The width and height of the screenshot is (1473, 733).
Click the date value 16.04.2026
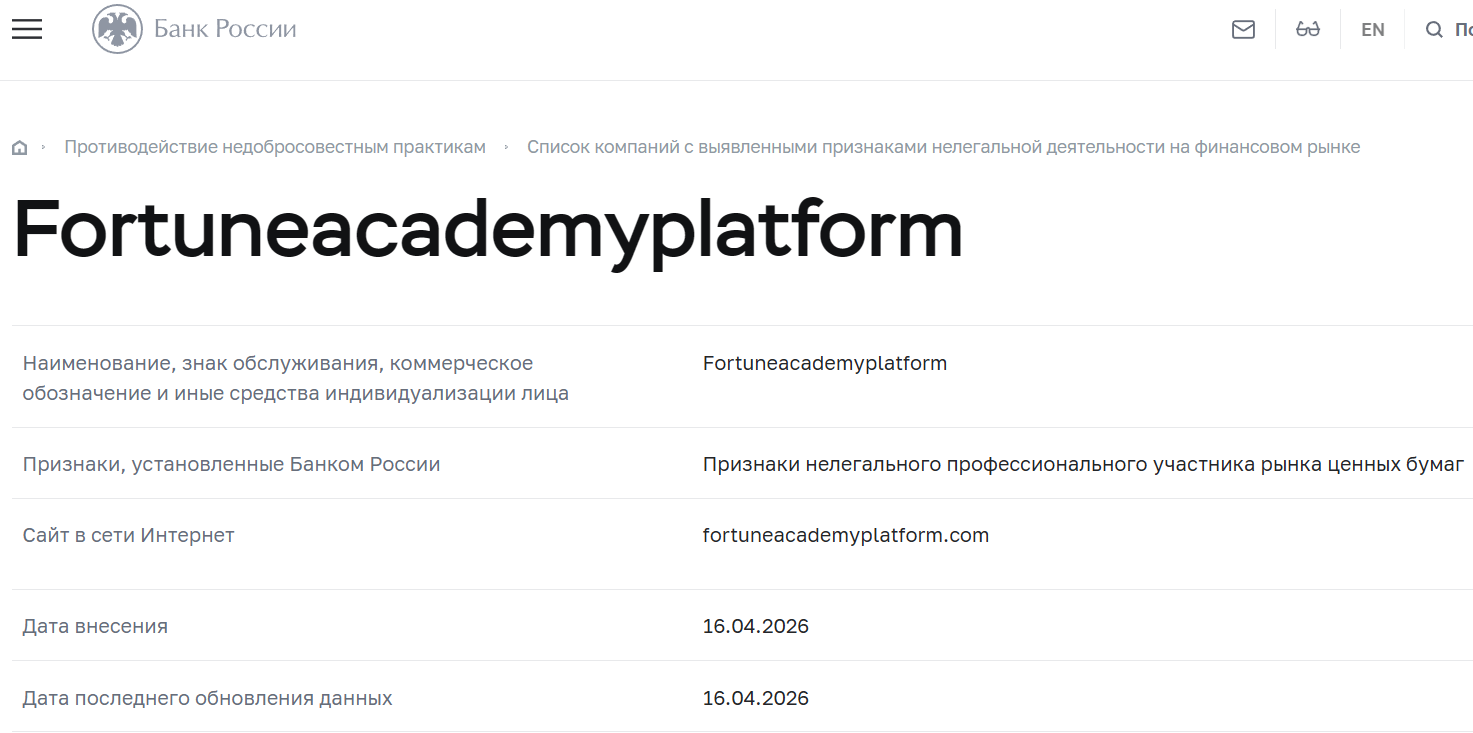[x=756, y=625]
